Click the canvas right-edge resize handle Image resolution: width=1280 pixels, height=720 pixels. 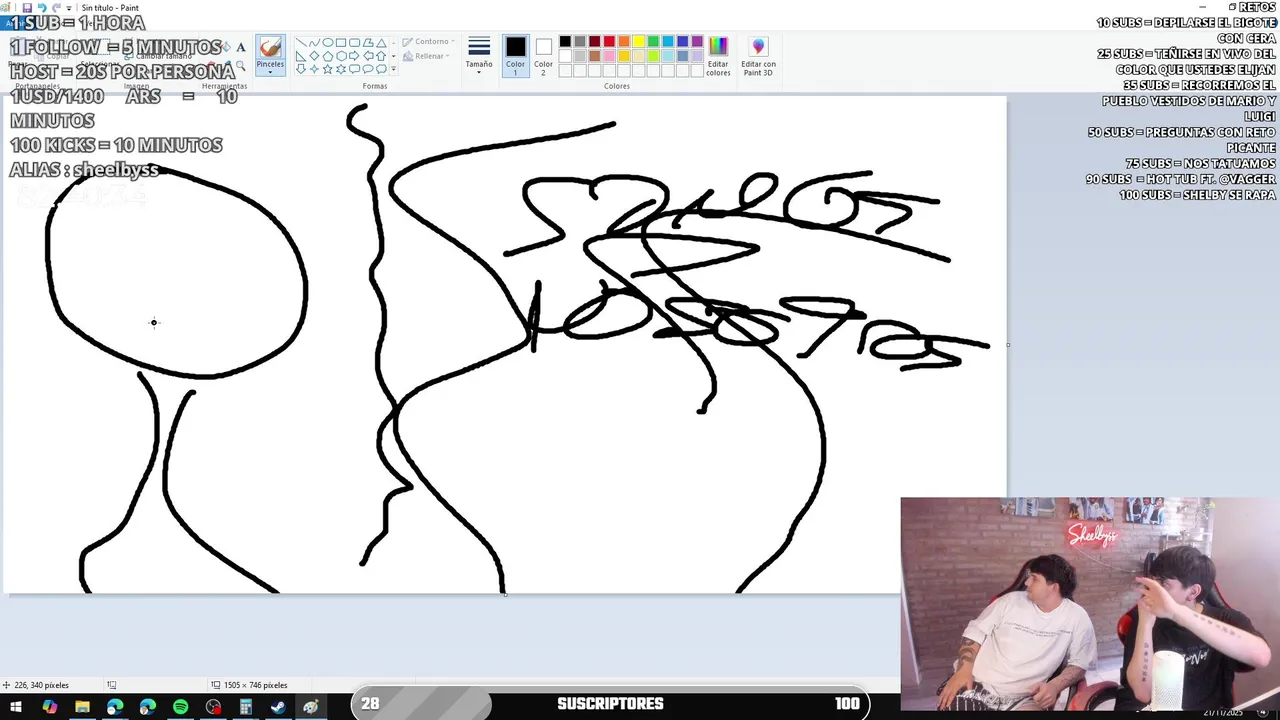[x=1008, y=345]
